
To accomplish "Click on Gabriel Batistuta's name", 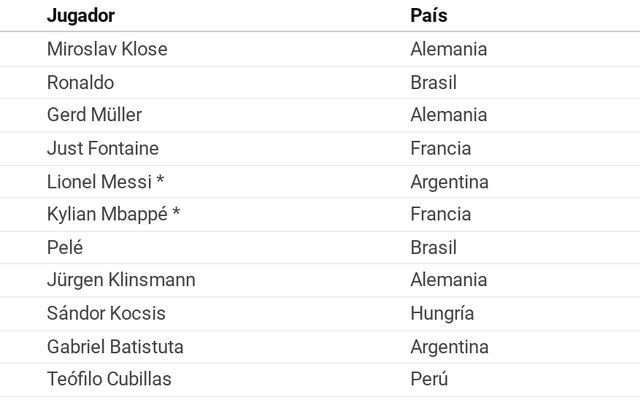I will tap(115, 347).
